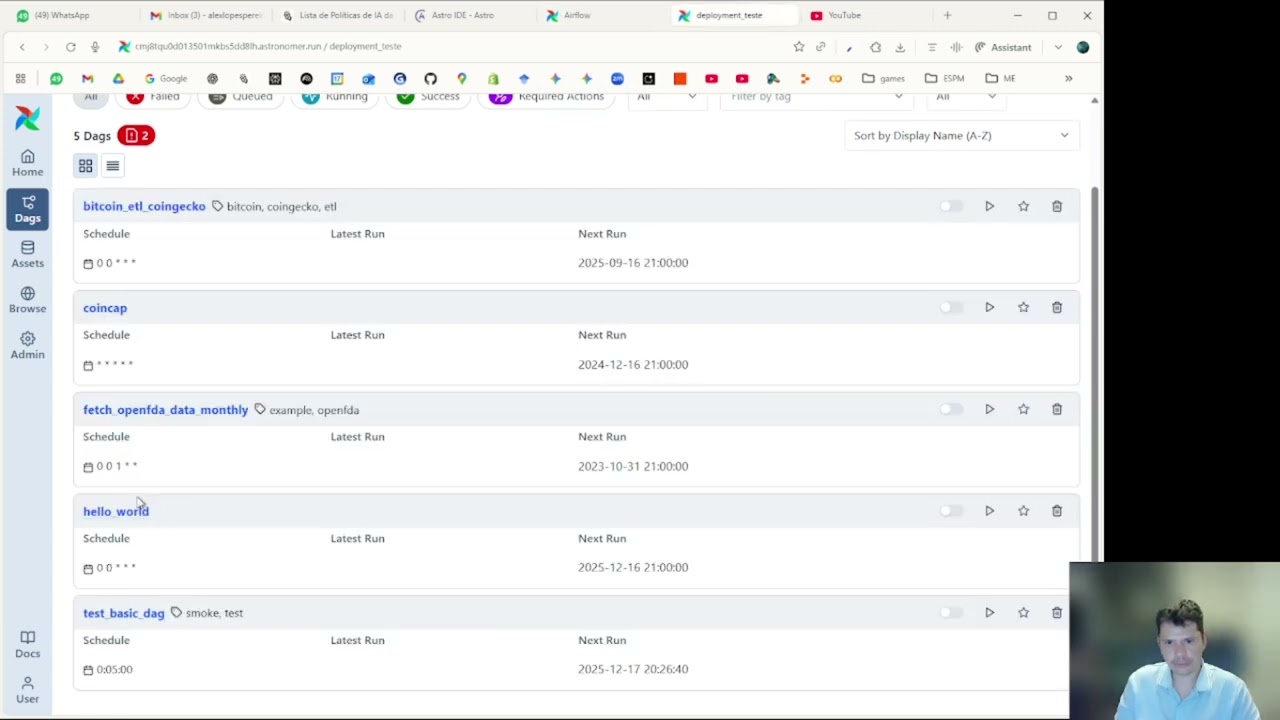The image size is (1280, 720).
Task: Click the red import errors badge
Action: pyautogui.click(x=136, y=135)
